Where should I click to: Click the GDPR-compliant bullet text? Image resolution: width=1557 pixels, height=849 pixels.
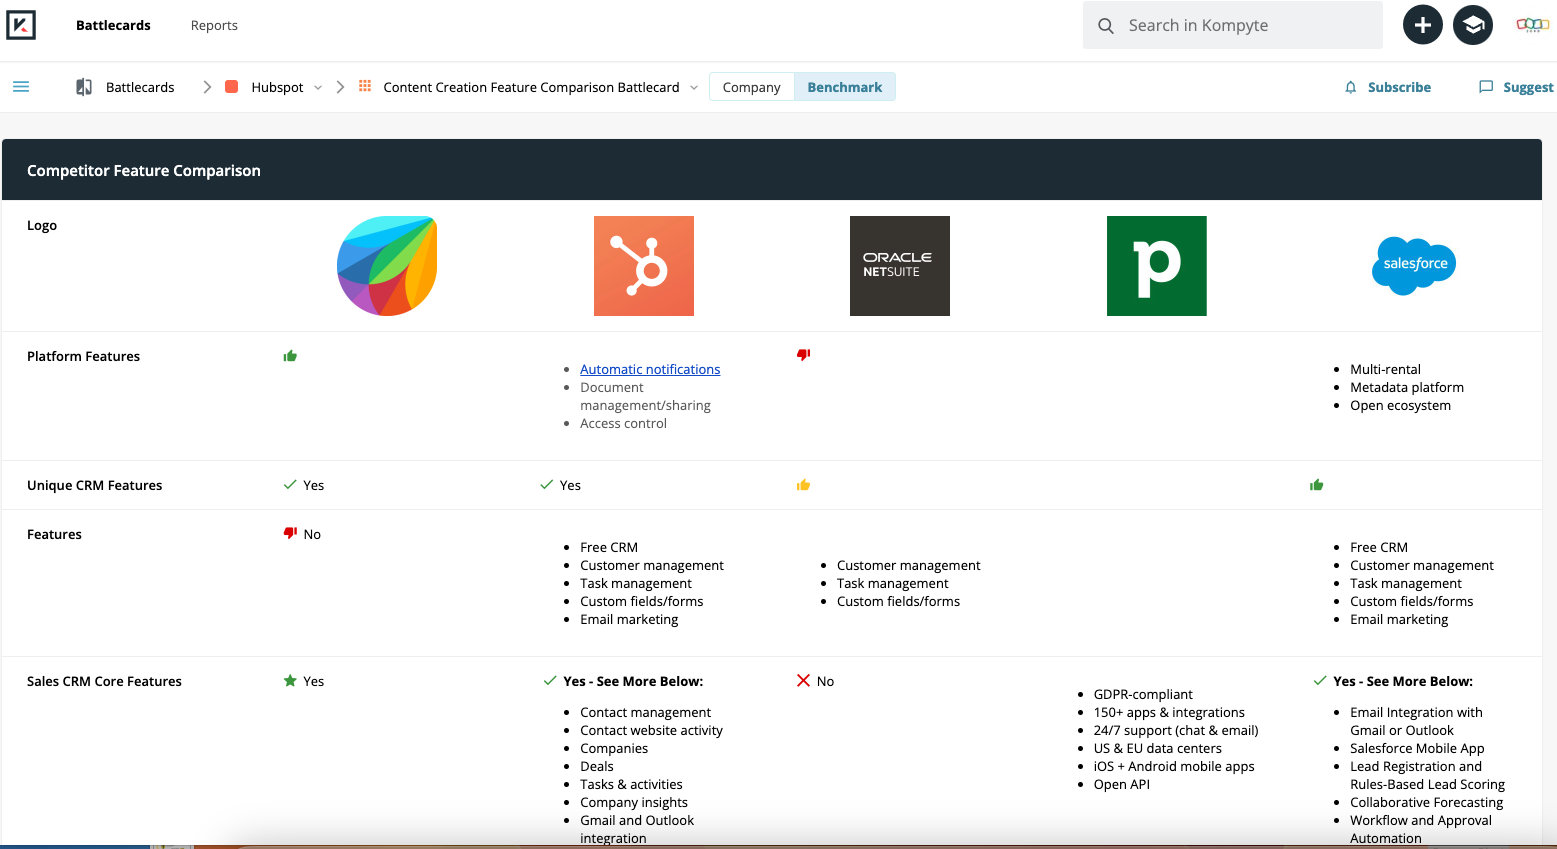coord(1143,694)
